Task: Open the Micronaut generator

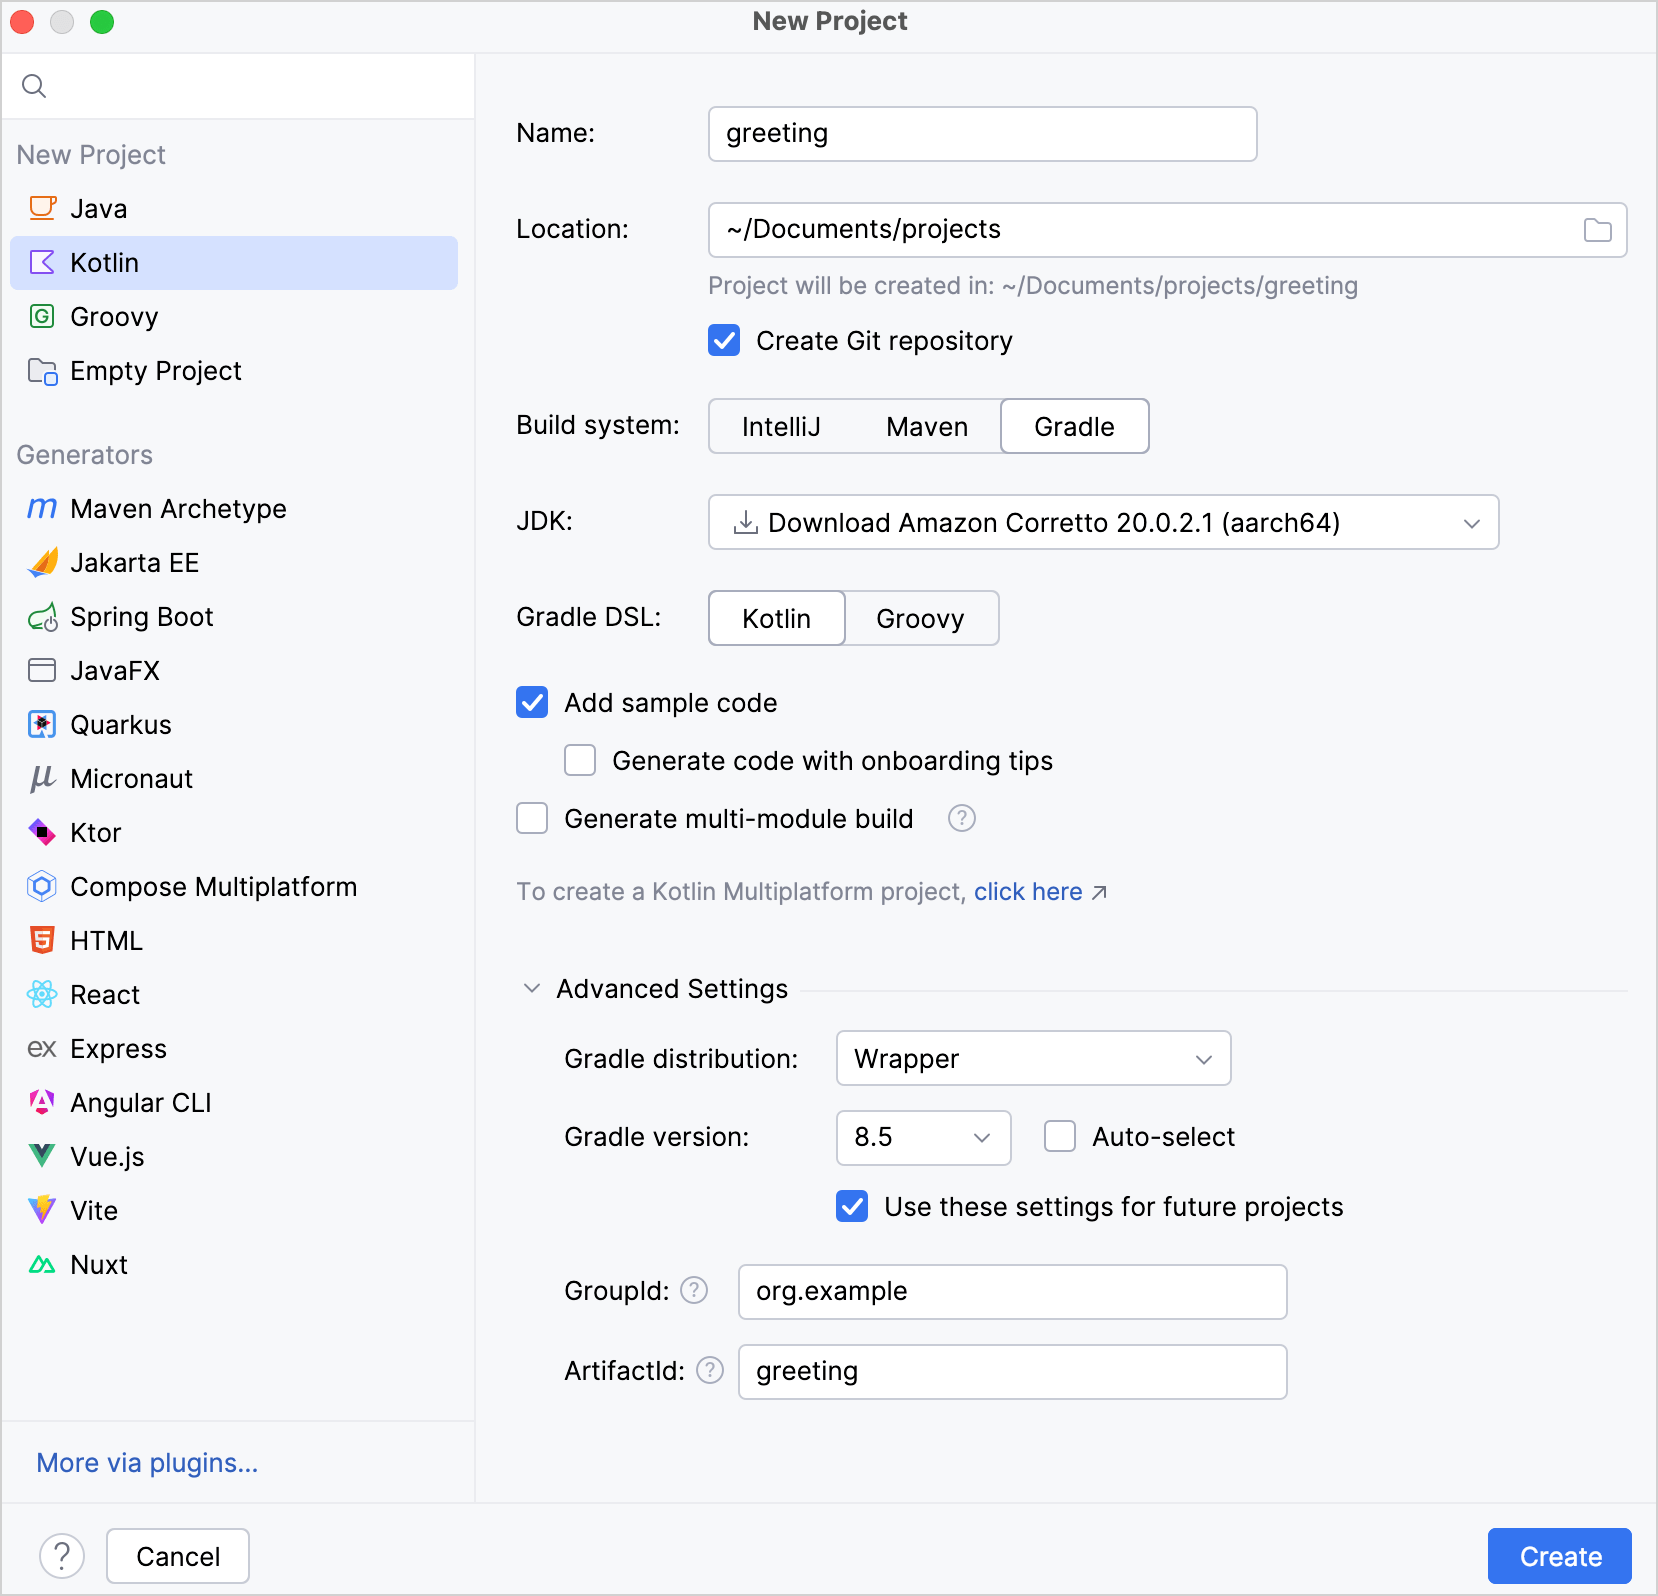Action: [130, 778]
